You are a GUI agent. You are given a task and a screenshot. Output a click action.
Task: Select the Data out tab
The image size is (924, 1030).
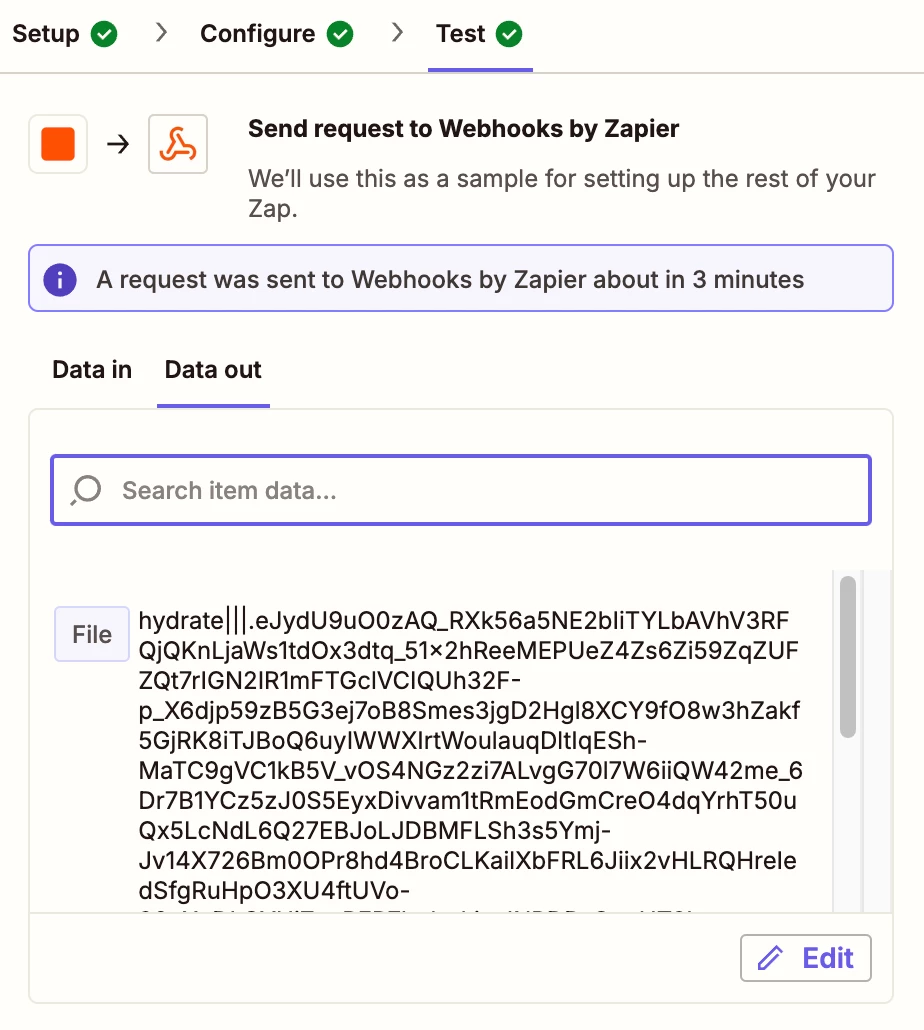(x=213, y=370)
